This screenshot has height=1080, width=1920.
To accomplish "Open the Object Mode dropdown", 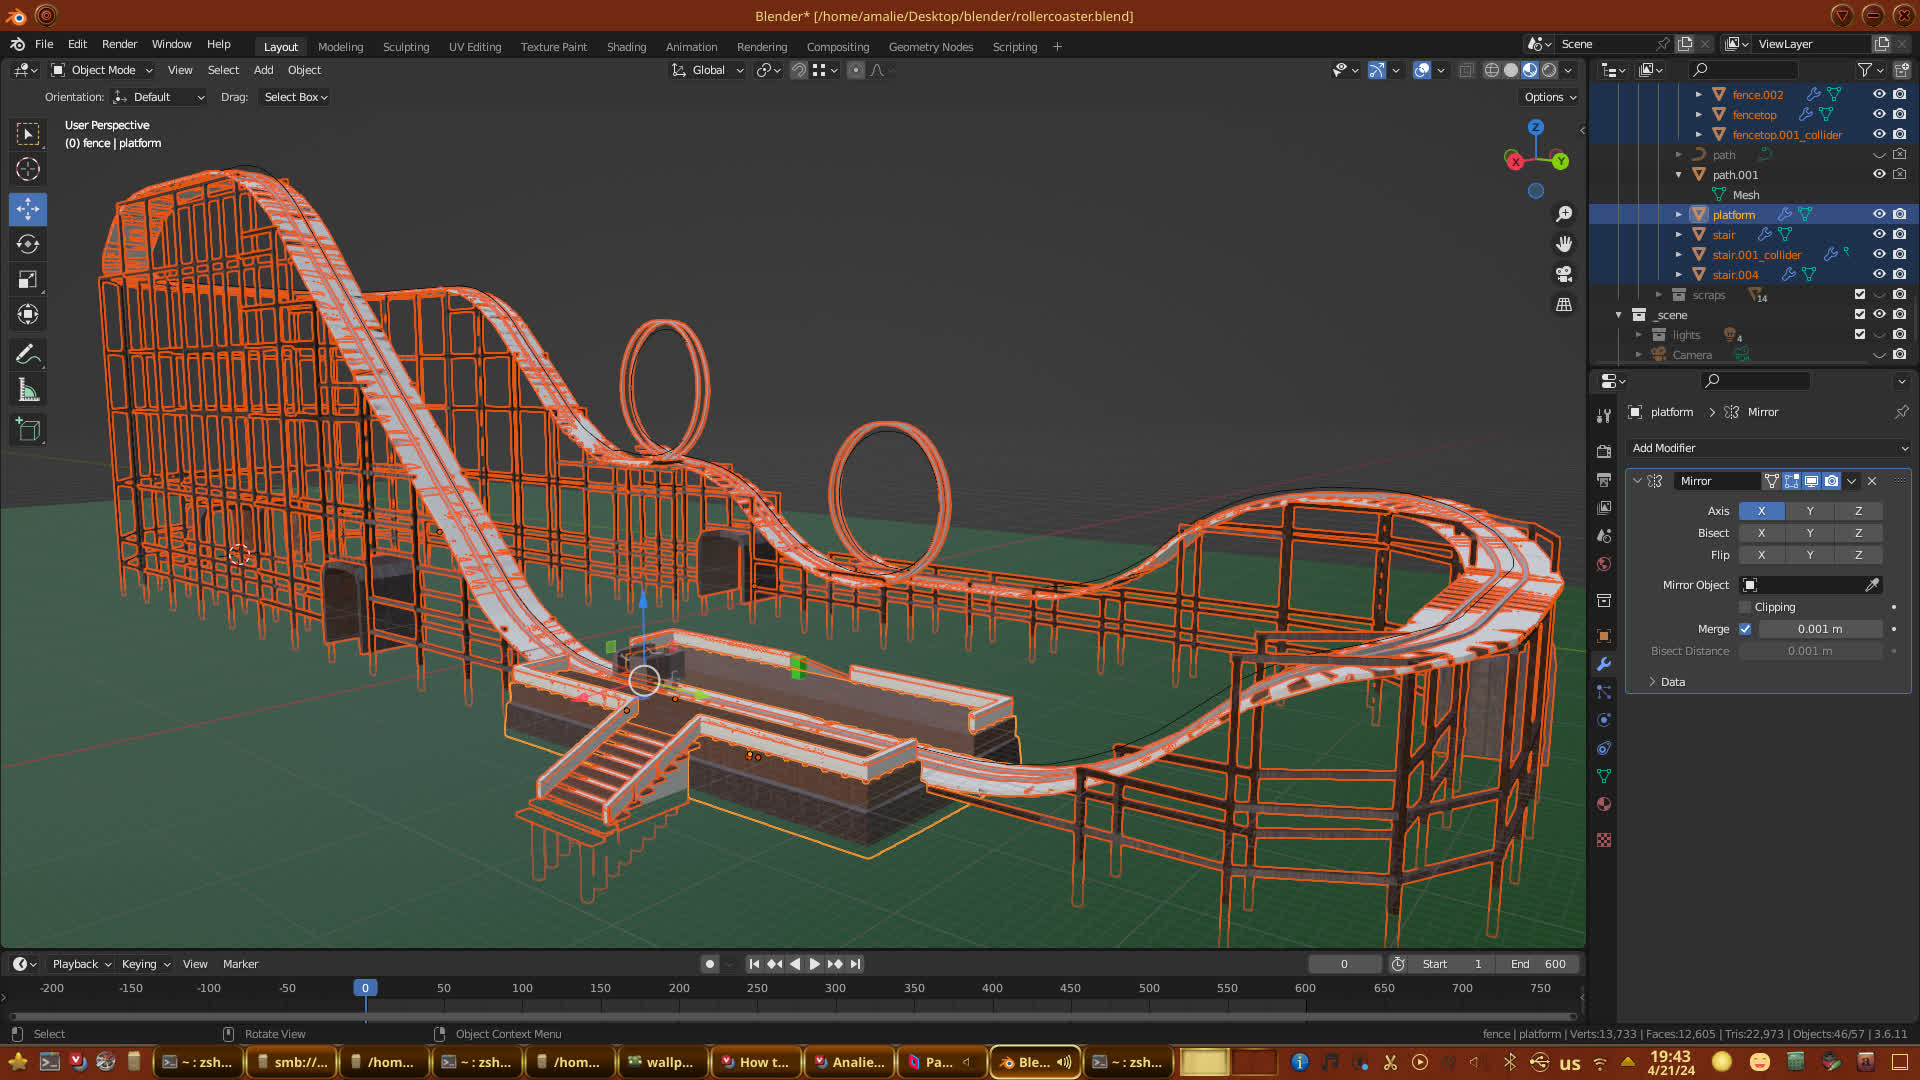I will (x=103, y=70).
